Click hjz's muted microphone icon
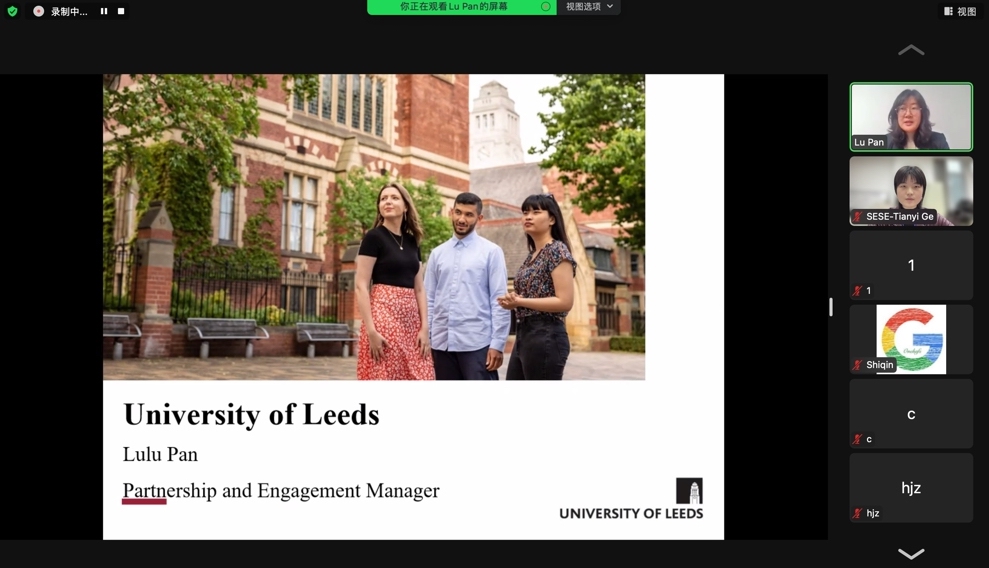Image resolution: width=989 pixels, height=568 pixels. [857, 513]
